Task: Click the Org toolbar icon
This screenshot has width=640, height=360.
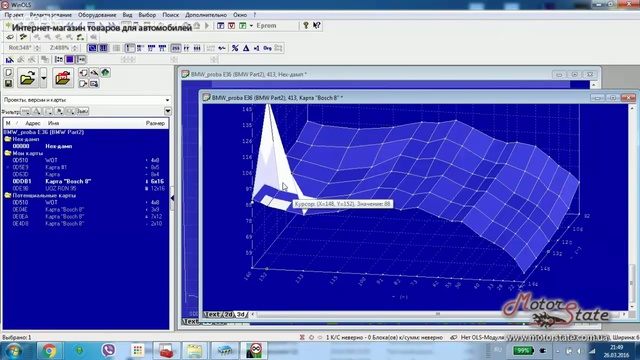Action: coord(267,48)
